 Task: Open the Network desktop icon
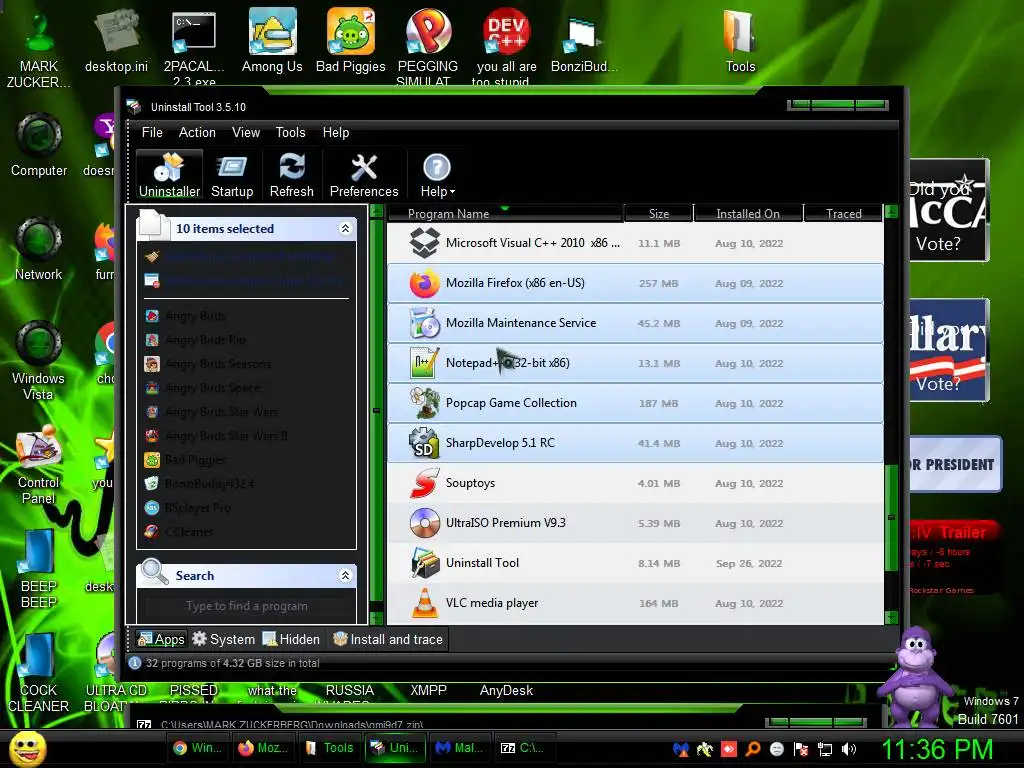(x=39, y=249)
